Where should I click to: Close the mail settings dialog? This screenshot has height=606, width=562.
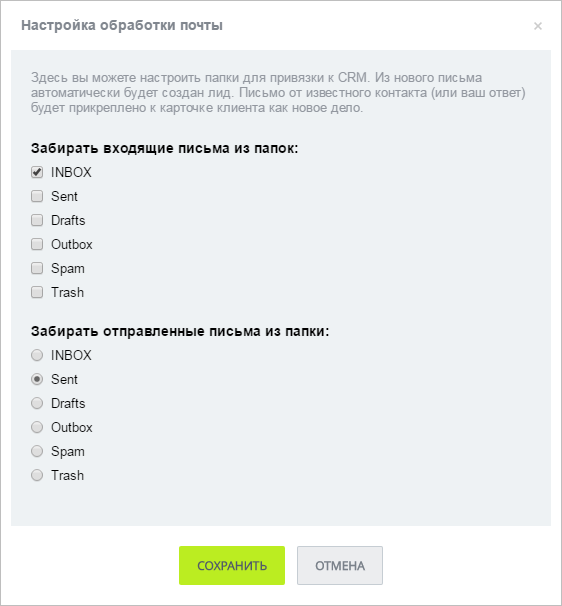[x=538, y=26]
